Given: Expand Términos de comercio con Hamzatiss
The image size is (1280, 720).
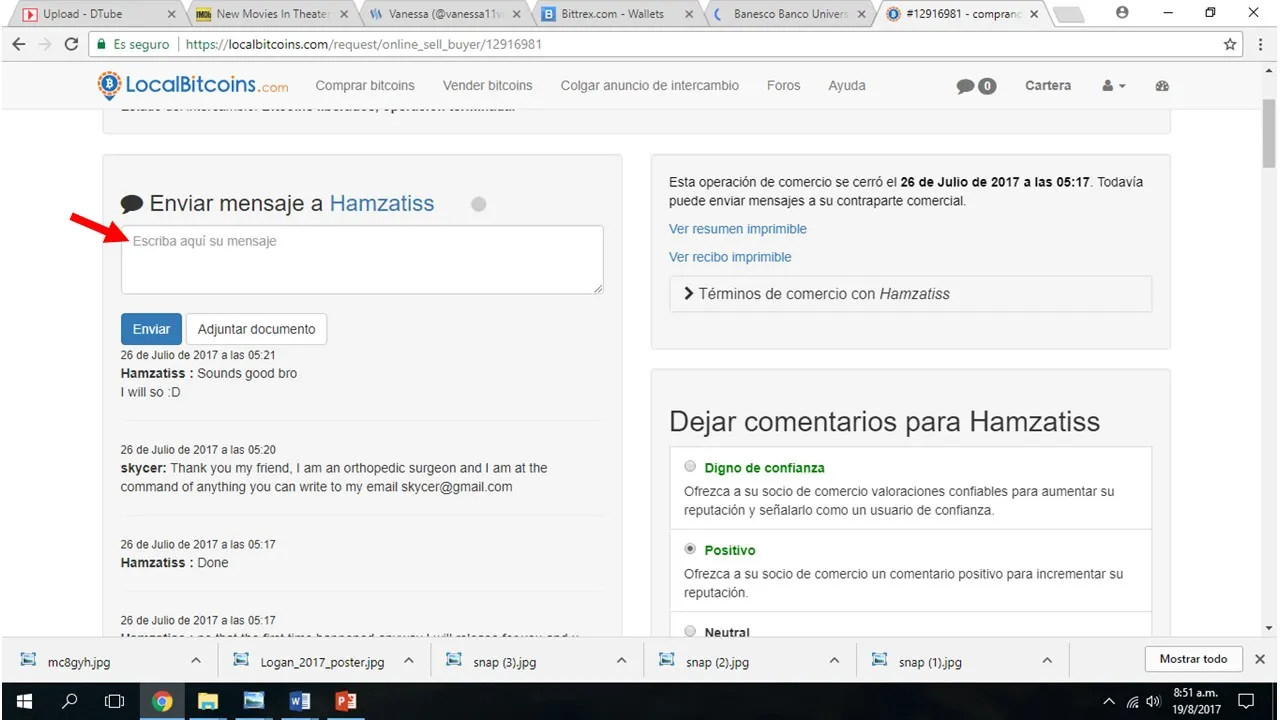Looking at the screenshot, I should pos(910,294).
